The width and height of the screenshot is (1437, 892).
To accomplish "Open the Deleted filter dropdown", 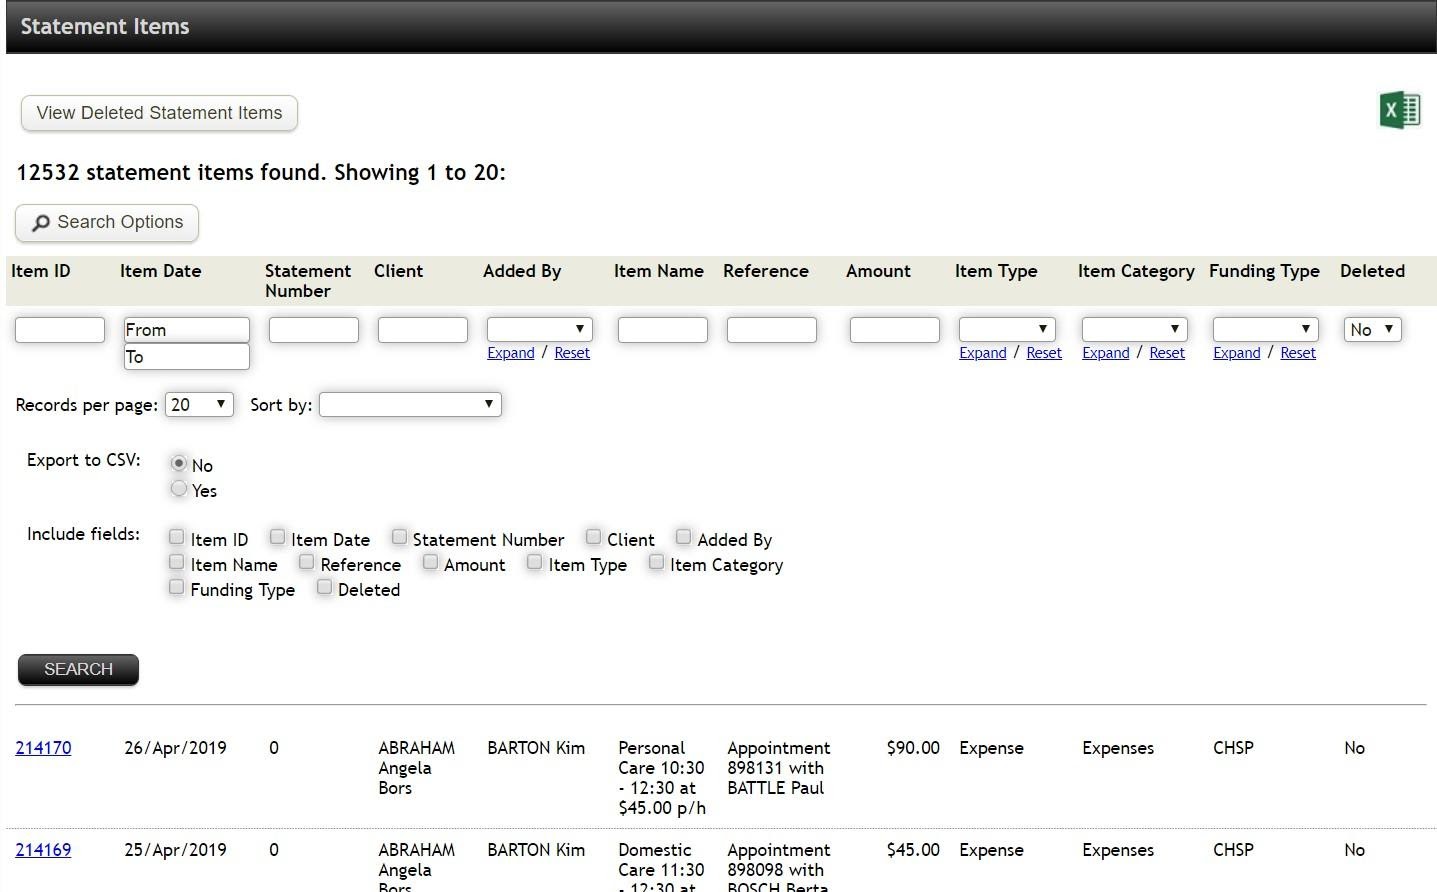I will point(1371,328).
